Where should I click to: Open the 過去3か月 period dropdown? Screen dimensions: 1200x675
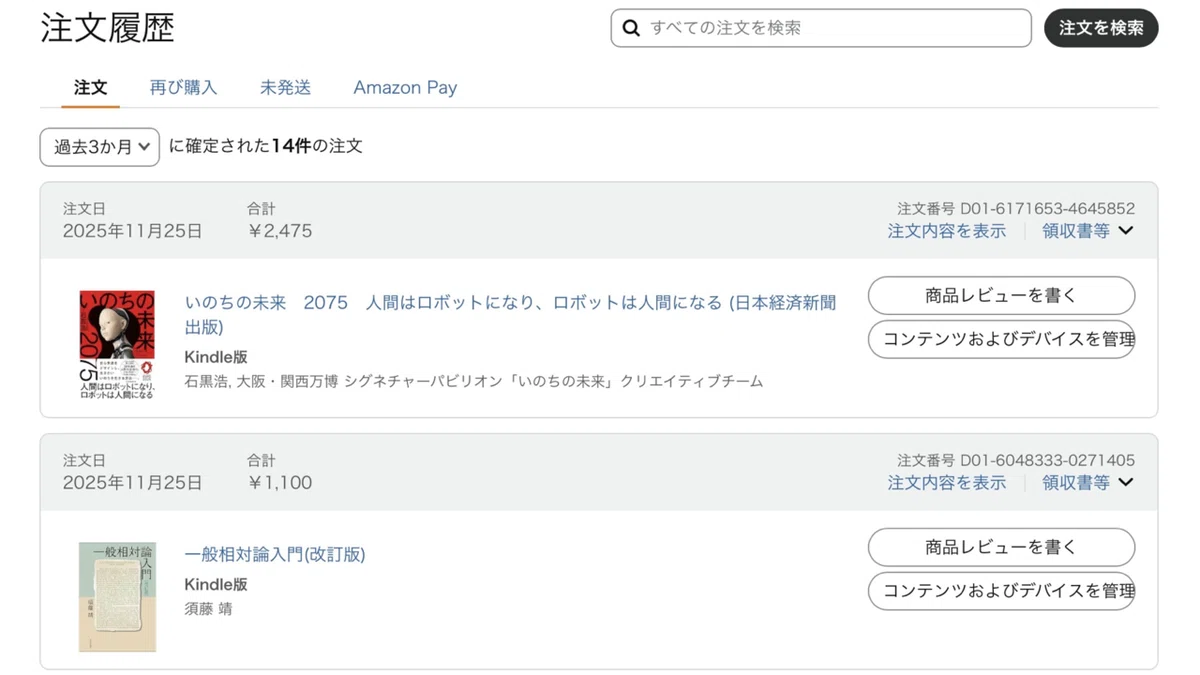100,147
